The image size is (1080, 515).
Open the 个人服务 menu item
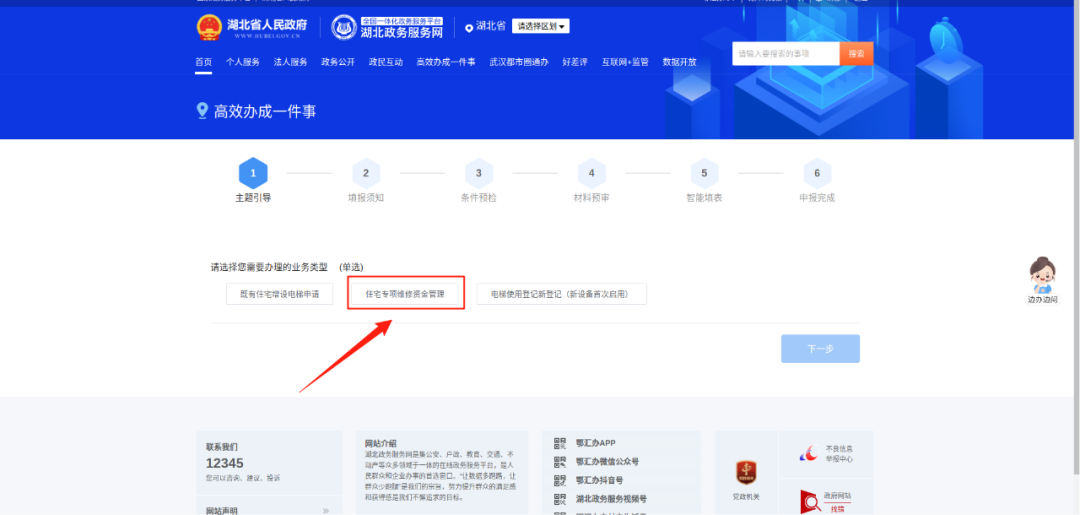pyautogui.click(x=242, y=62)
